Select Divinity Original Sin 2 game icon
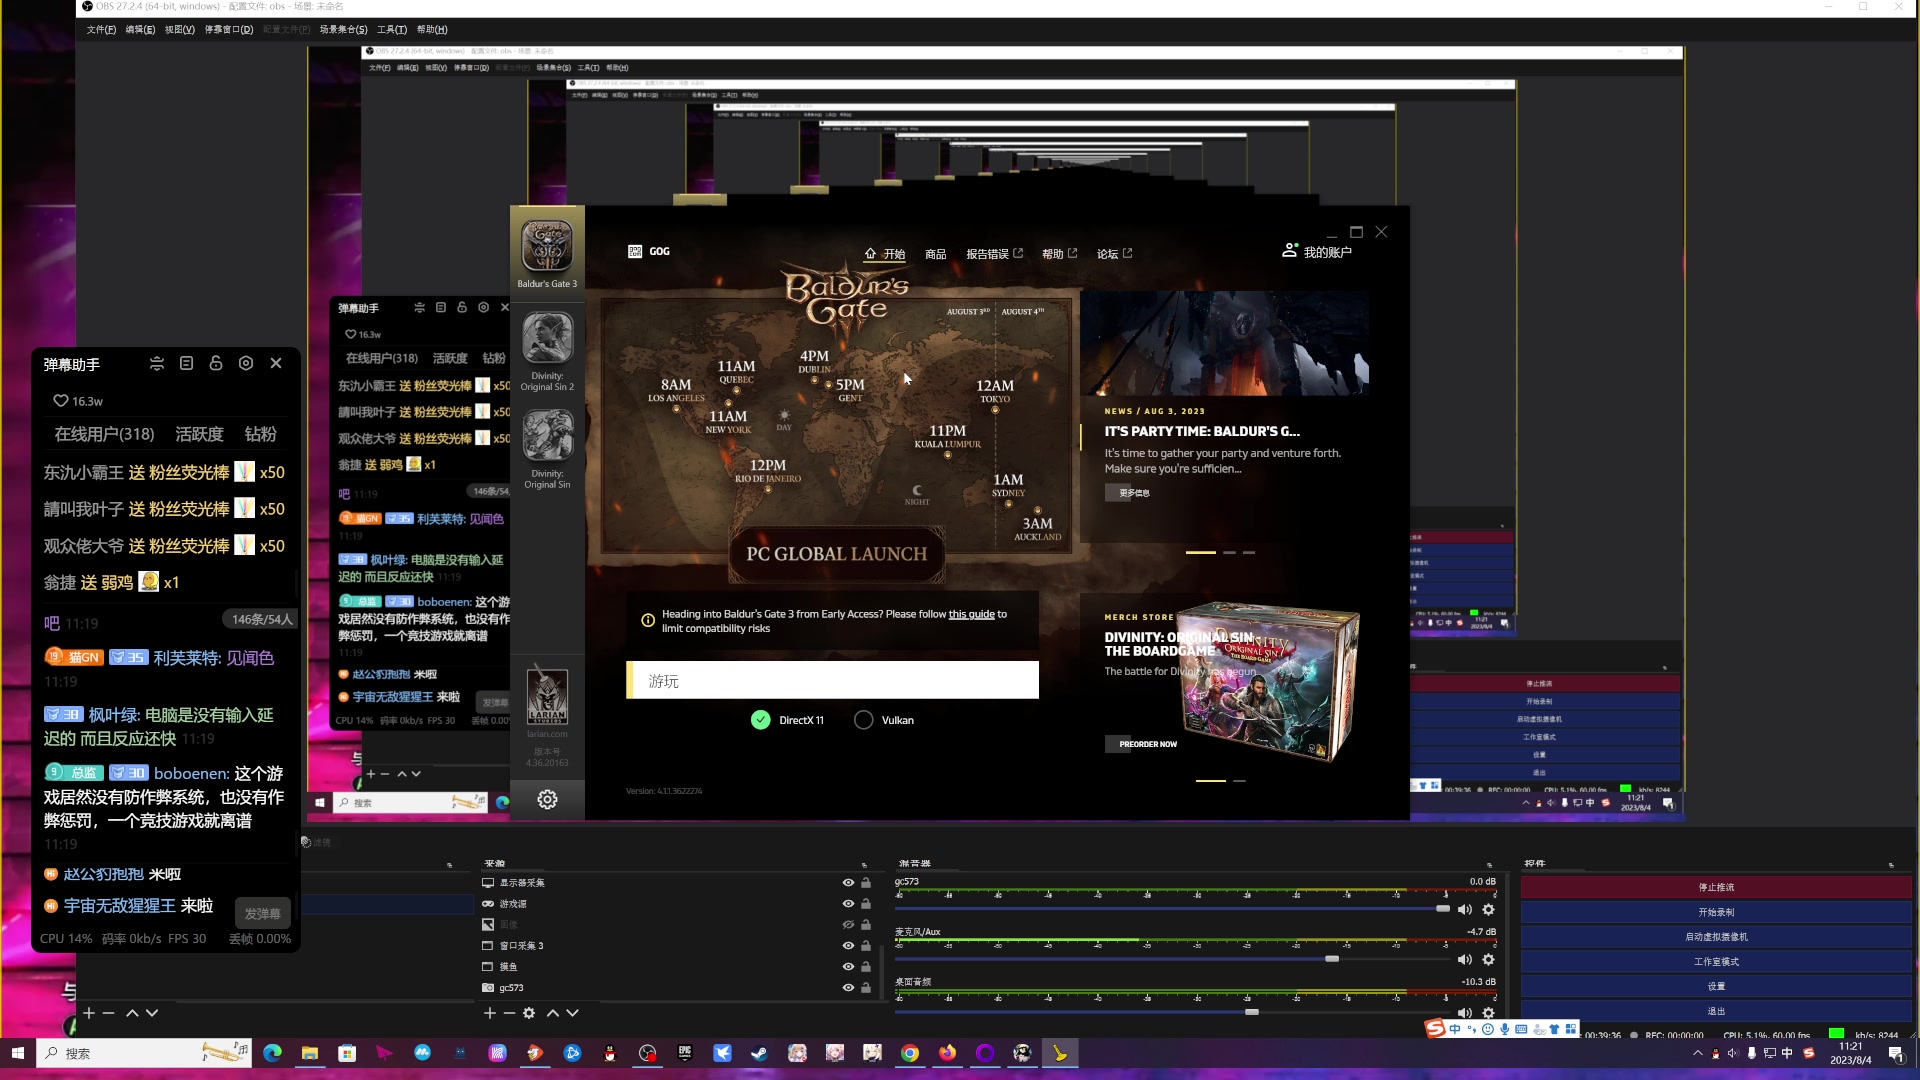 547,338
